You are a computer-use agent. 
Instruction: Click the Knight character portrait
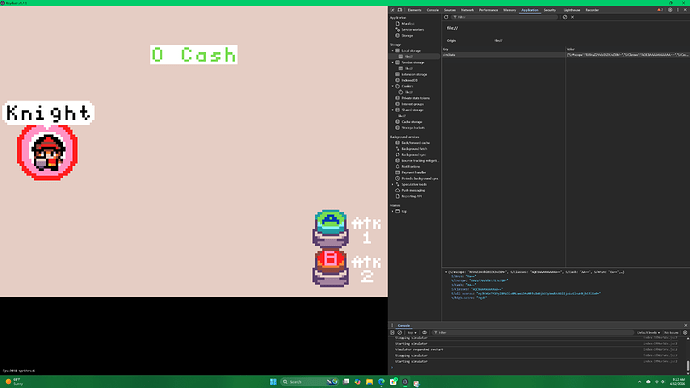click(x=48, y=152)
